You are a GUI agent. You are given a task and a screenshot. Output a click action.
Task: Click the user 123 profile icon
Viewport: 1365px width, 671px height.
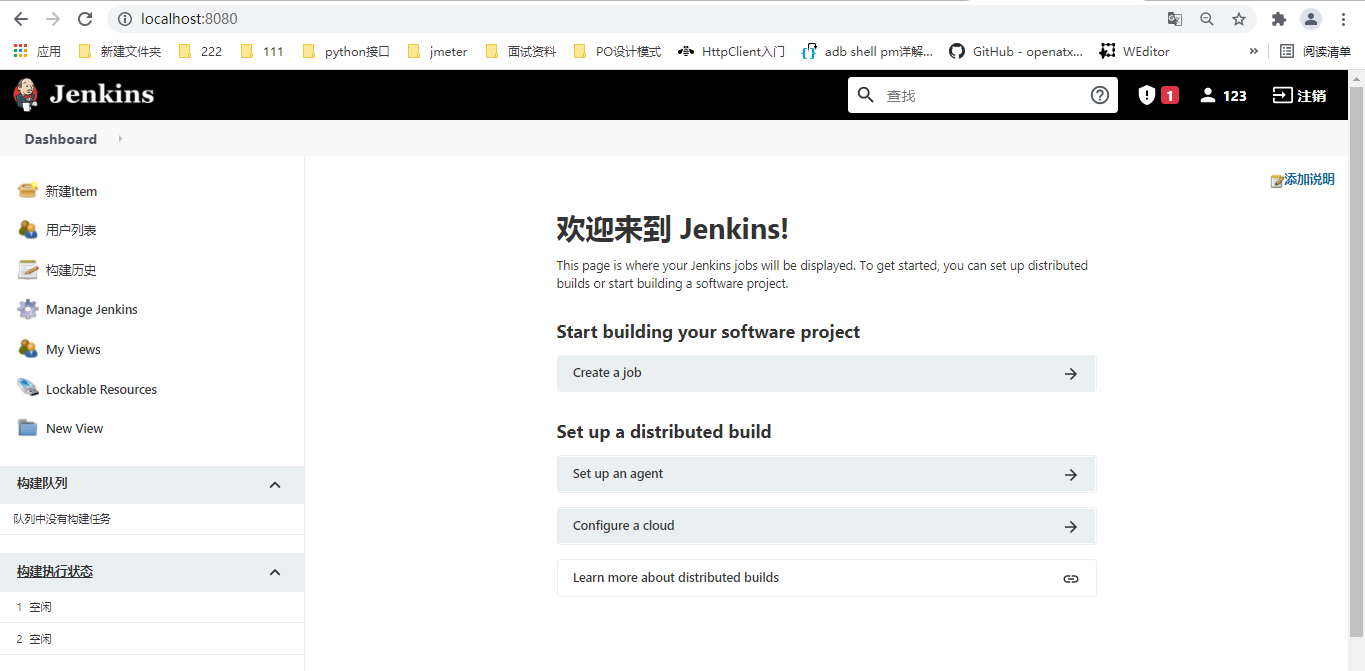pyautogui.click(x=1208, y=95)
